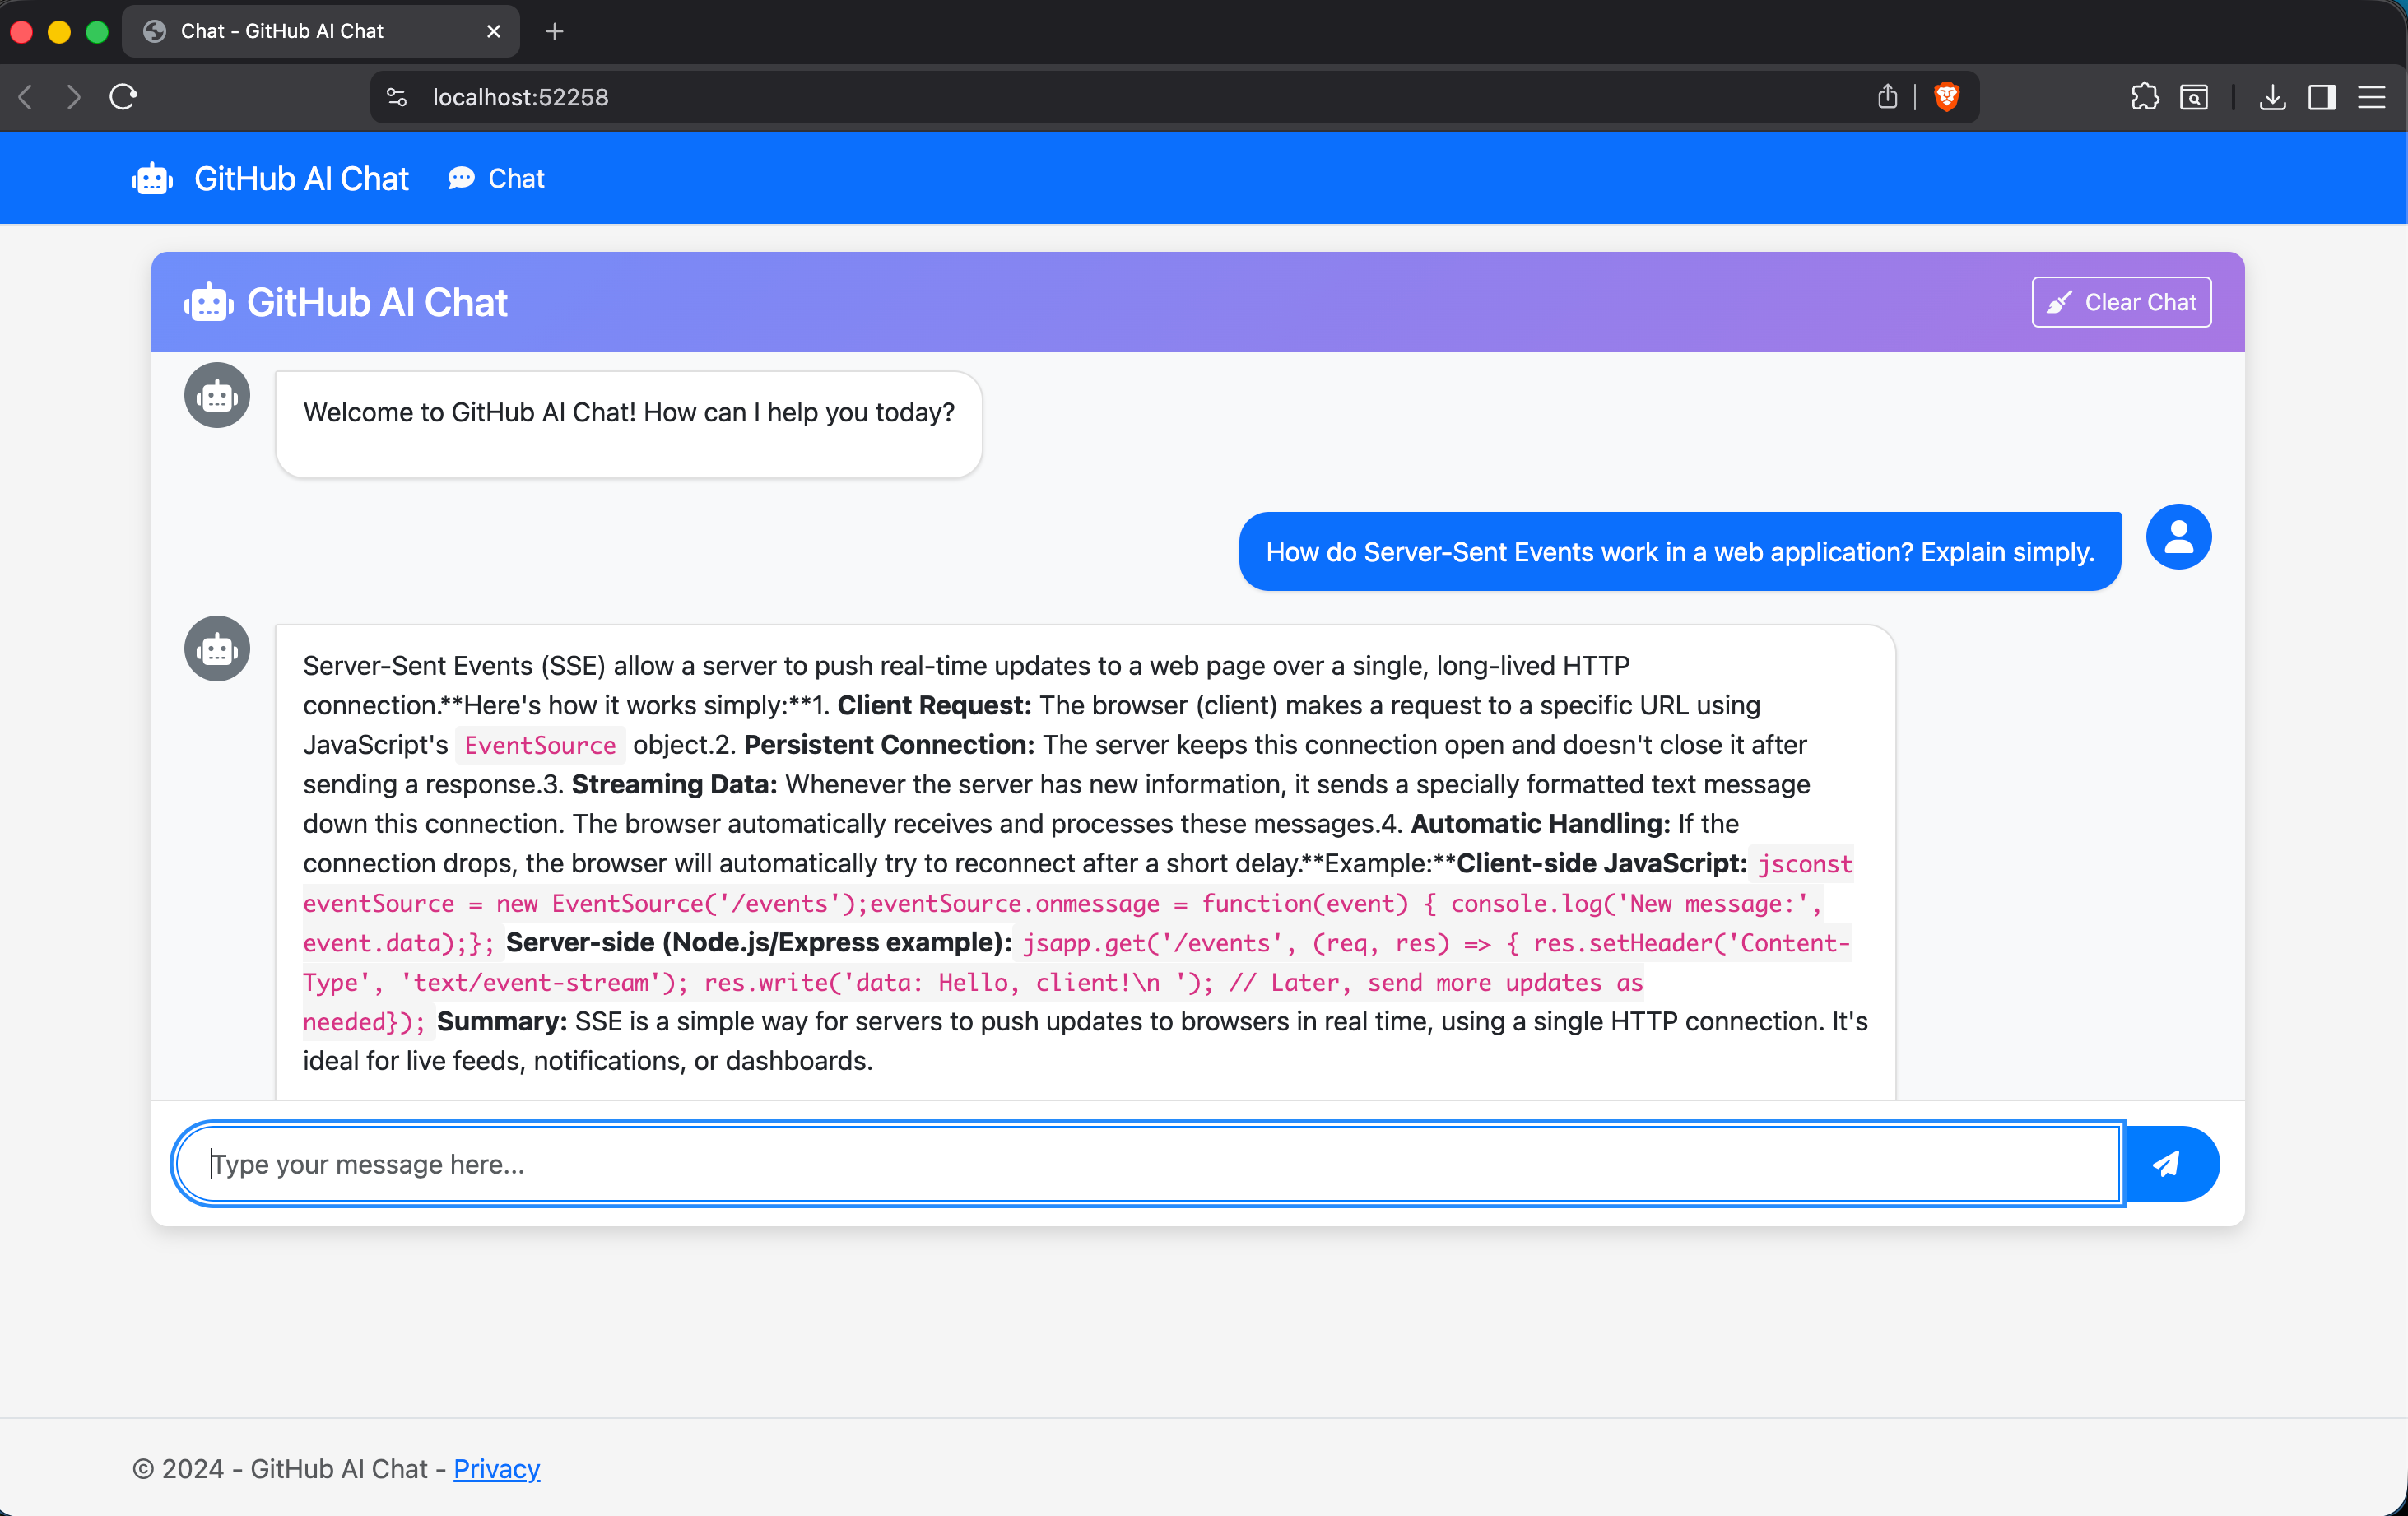Click the share icon in the browser toolbar
Viewport: 2408px width, 1516px height.
(1887, 97)
